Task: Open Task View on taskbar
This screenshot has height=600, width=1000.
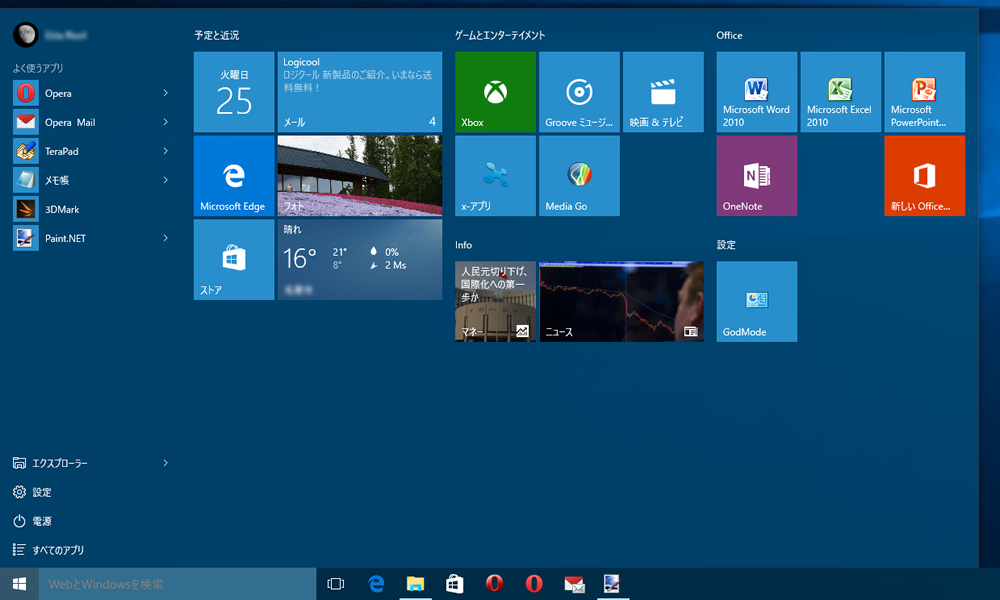Action: coord(335,584)
